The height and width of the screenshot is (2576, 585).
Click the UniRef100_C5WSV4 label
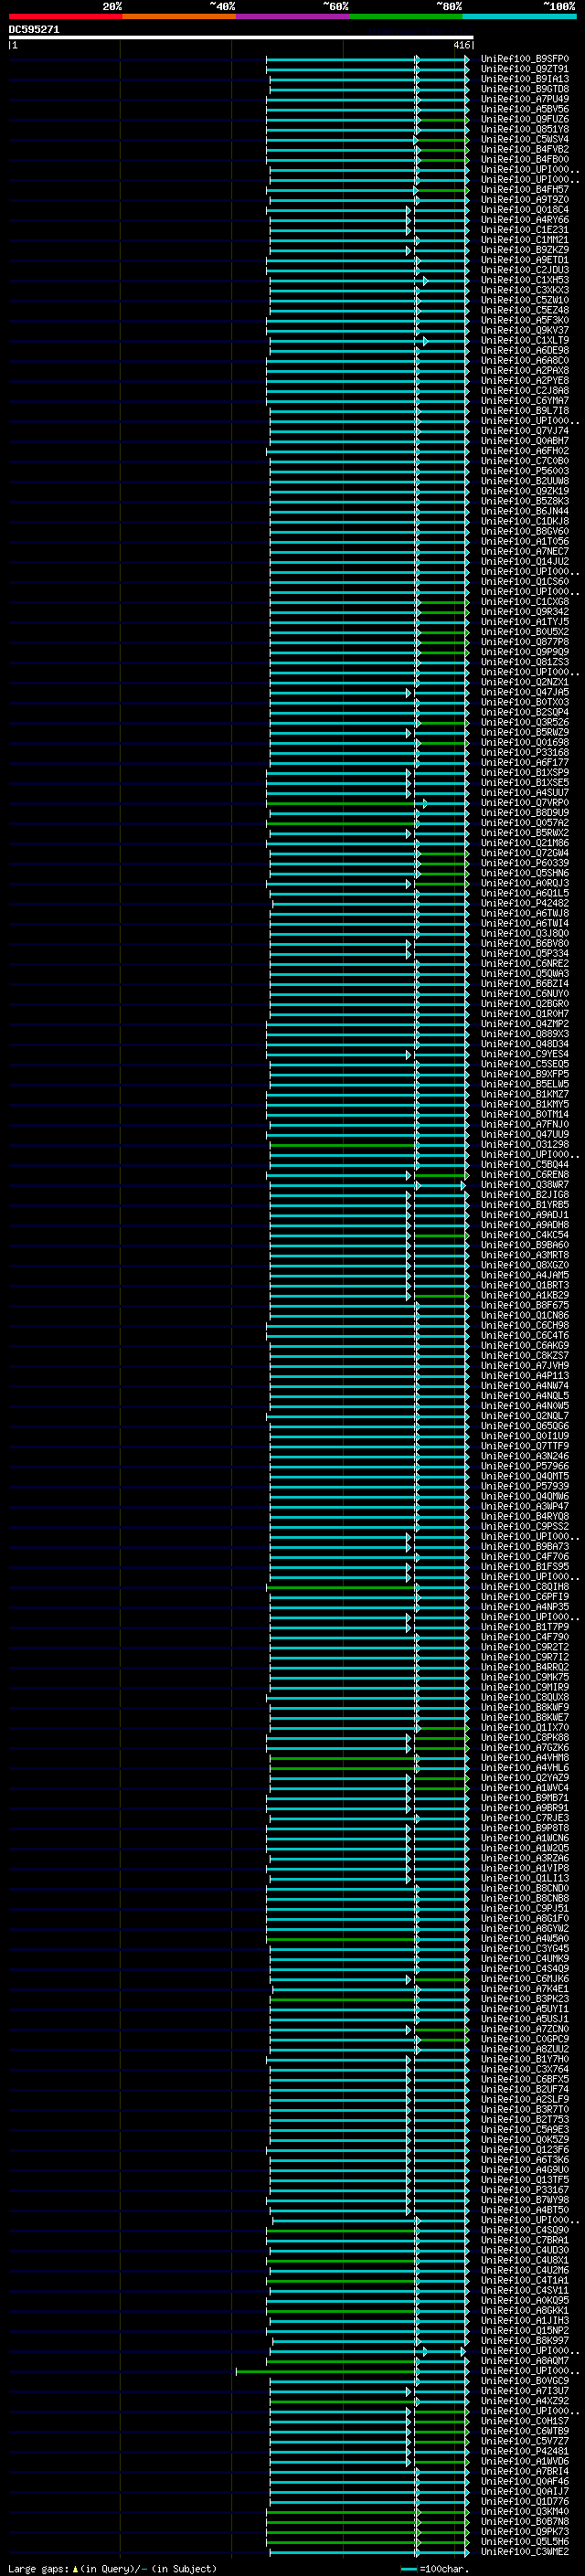coord(524,139)
